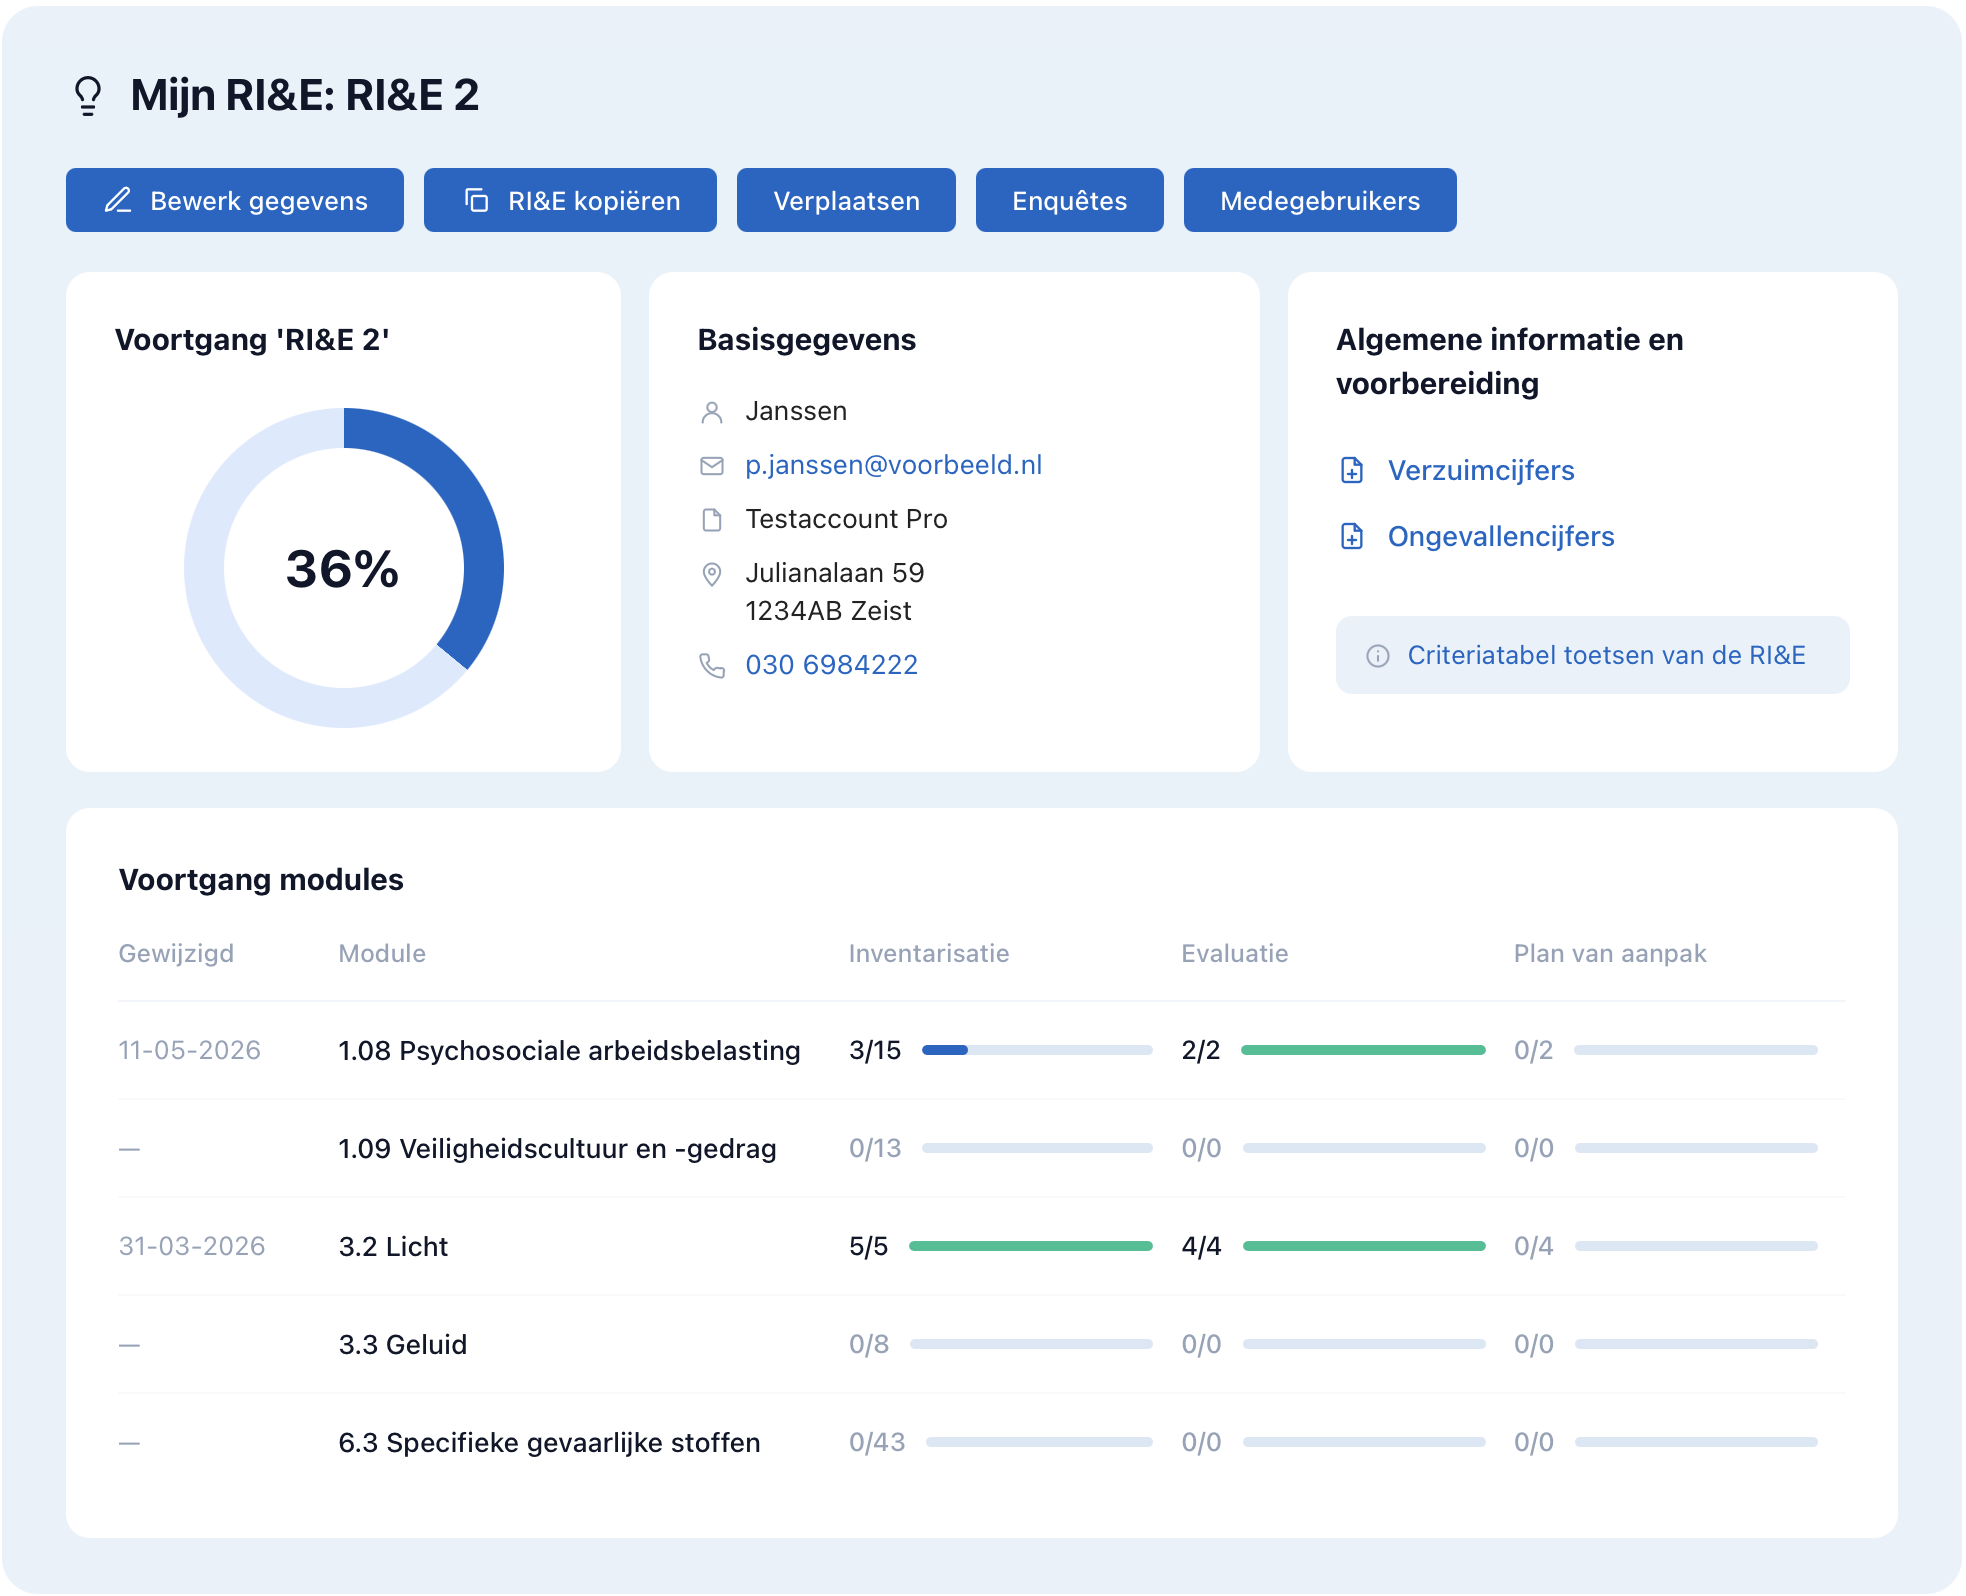Click Plan van aanpak bar for 3.2 Licht
The height and width of the screenshot is (1596, 1966).
(1696, 1246)
